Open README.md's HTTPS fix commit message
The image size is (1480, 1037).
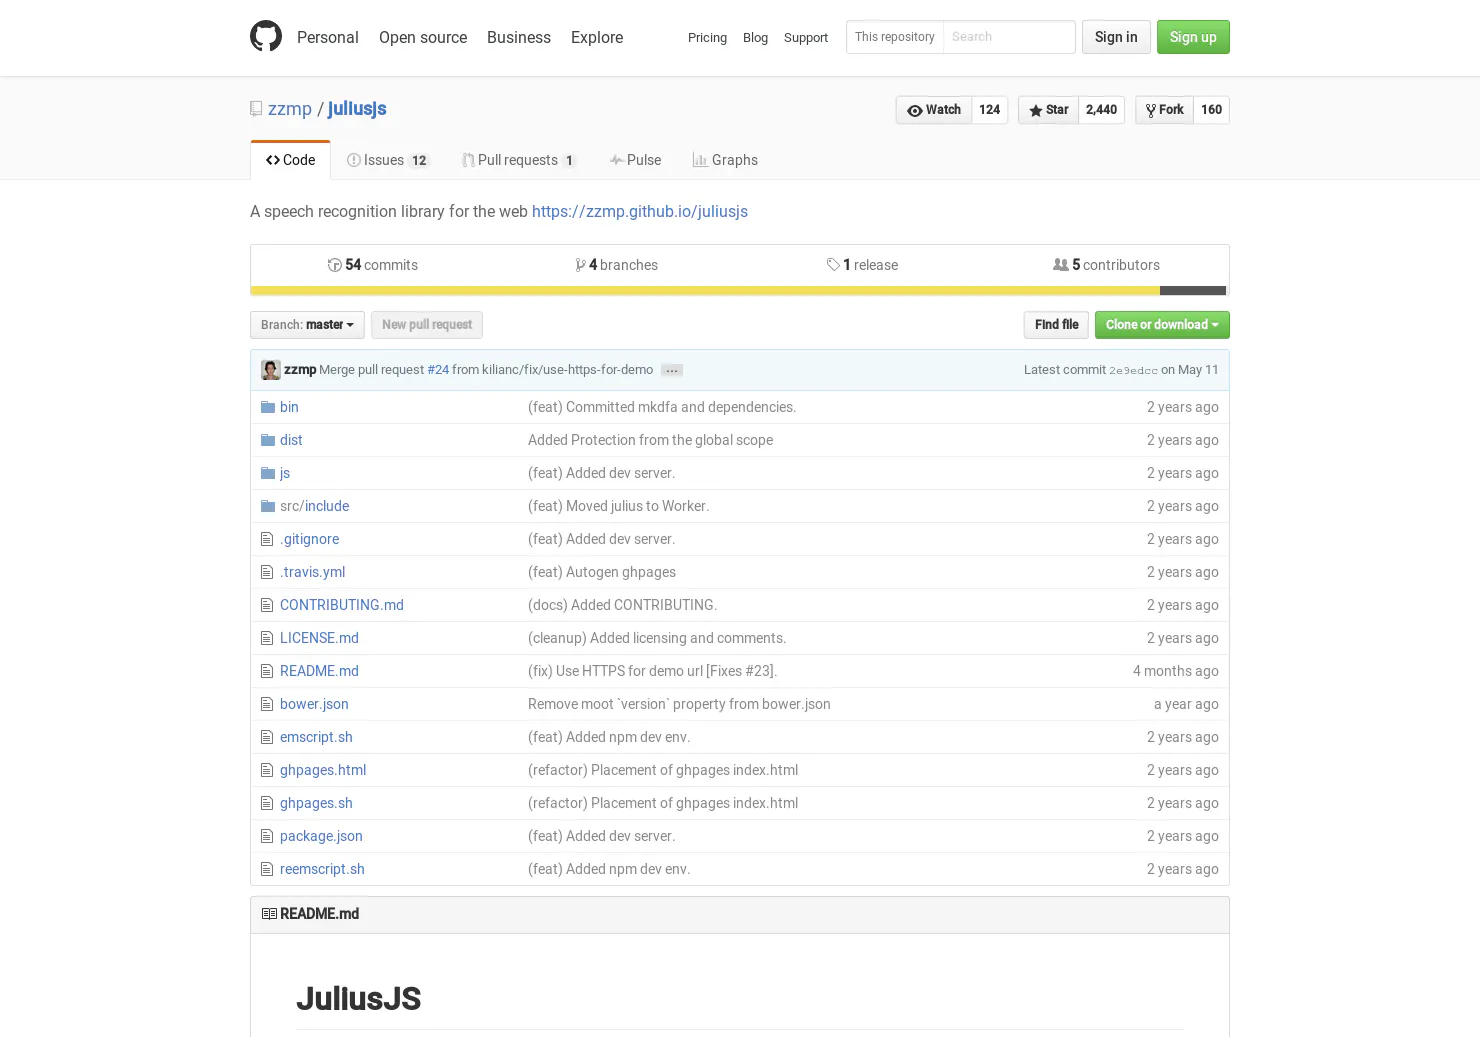tap(652, 671)
